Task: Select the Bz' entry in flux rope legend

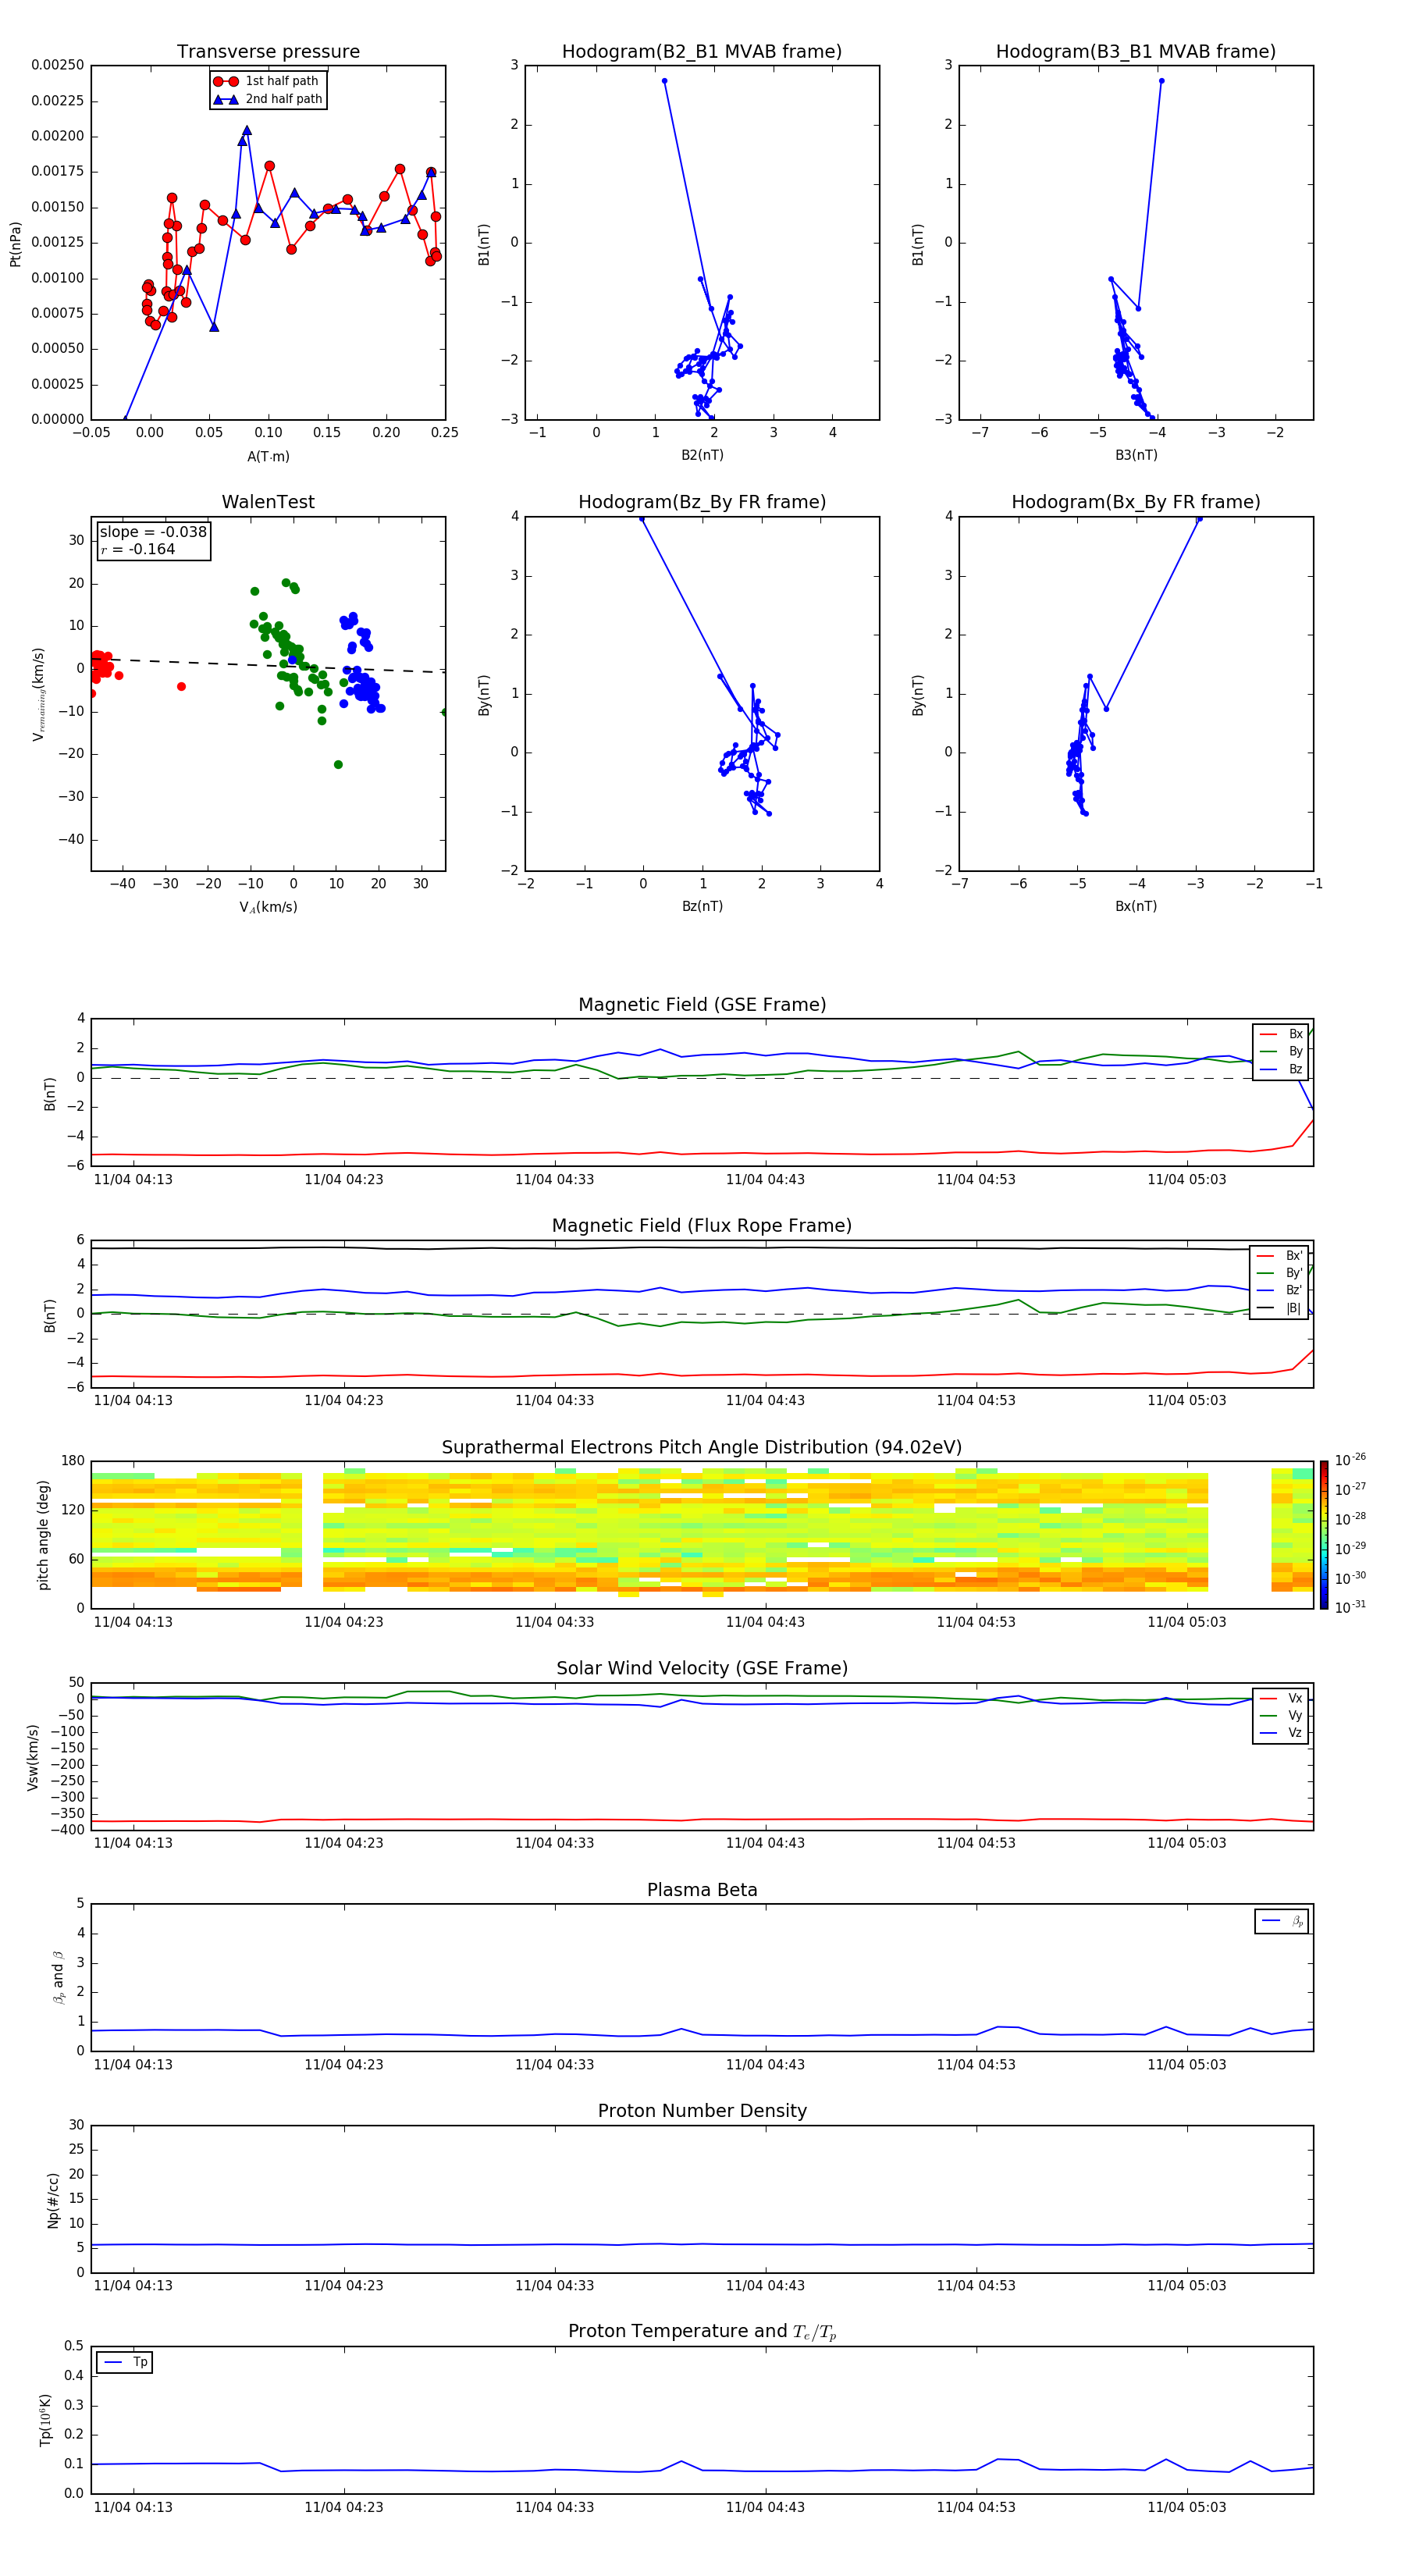Action: [x=1280, y=1290]
